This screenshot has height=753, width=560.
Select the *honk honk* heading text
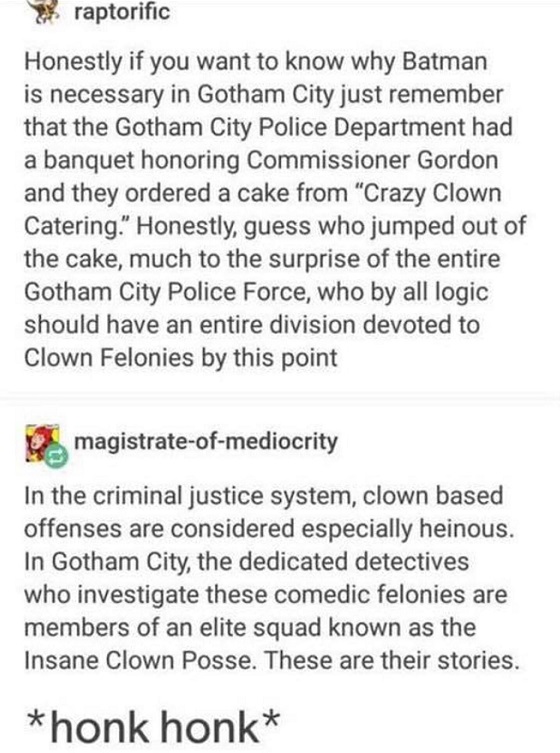(153, 727)
